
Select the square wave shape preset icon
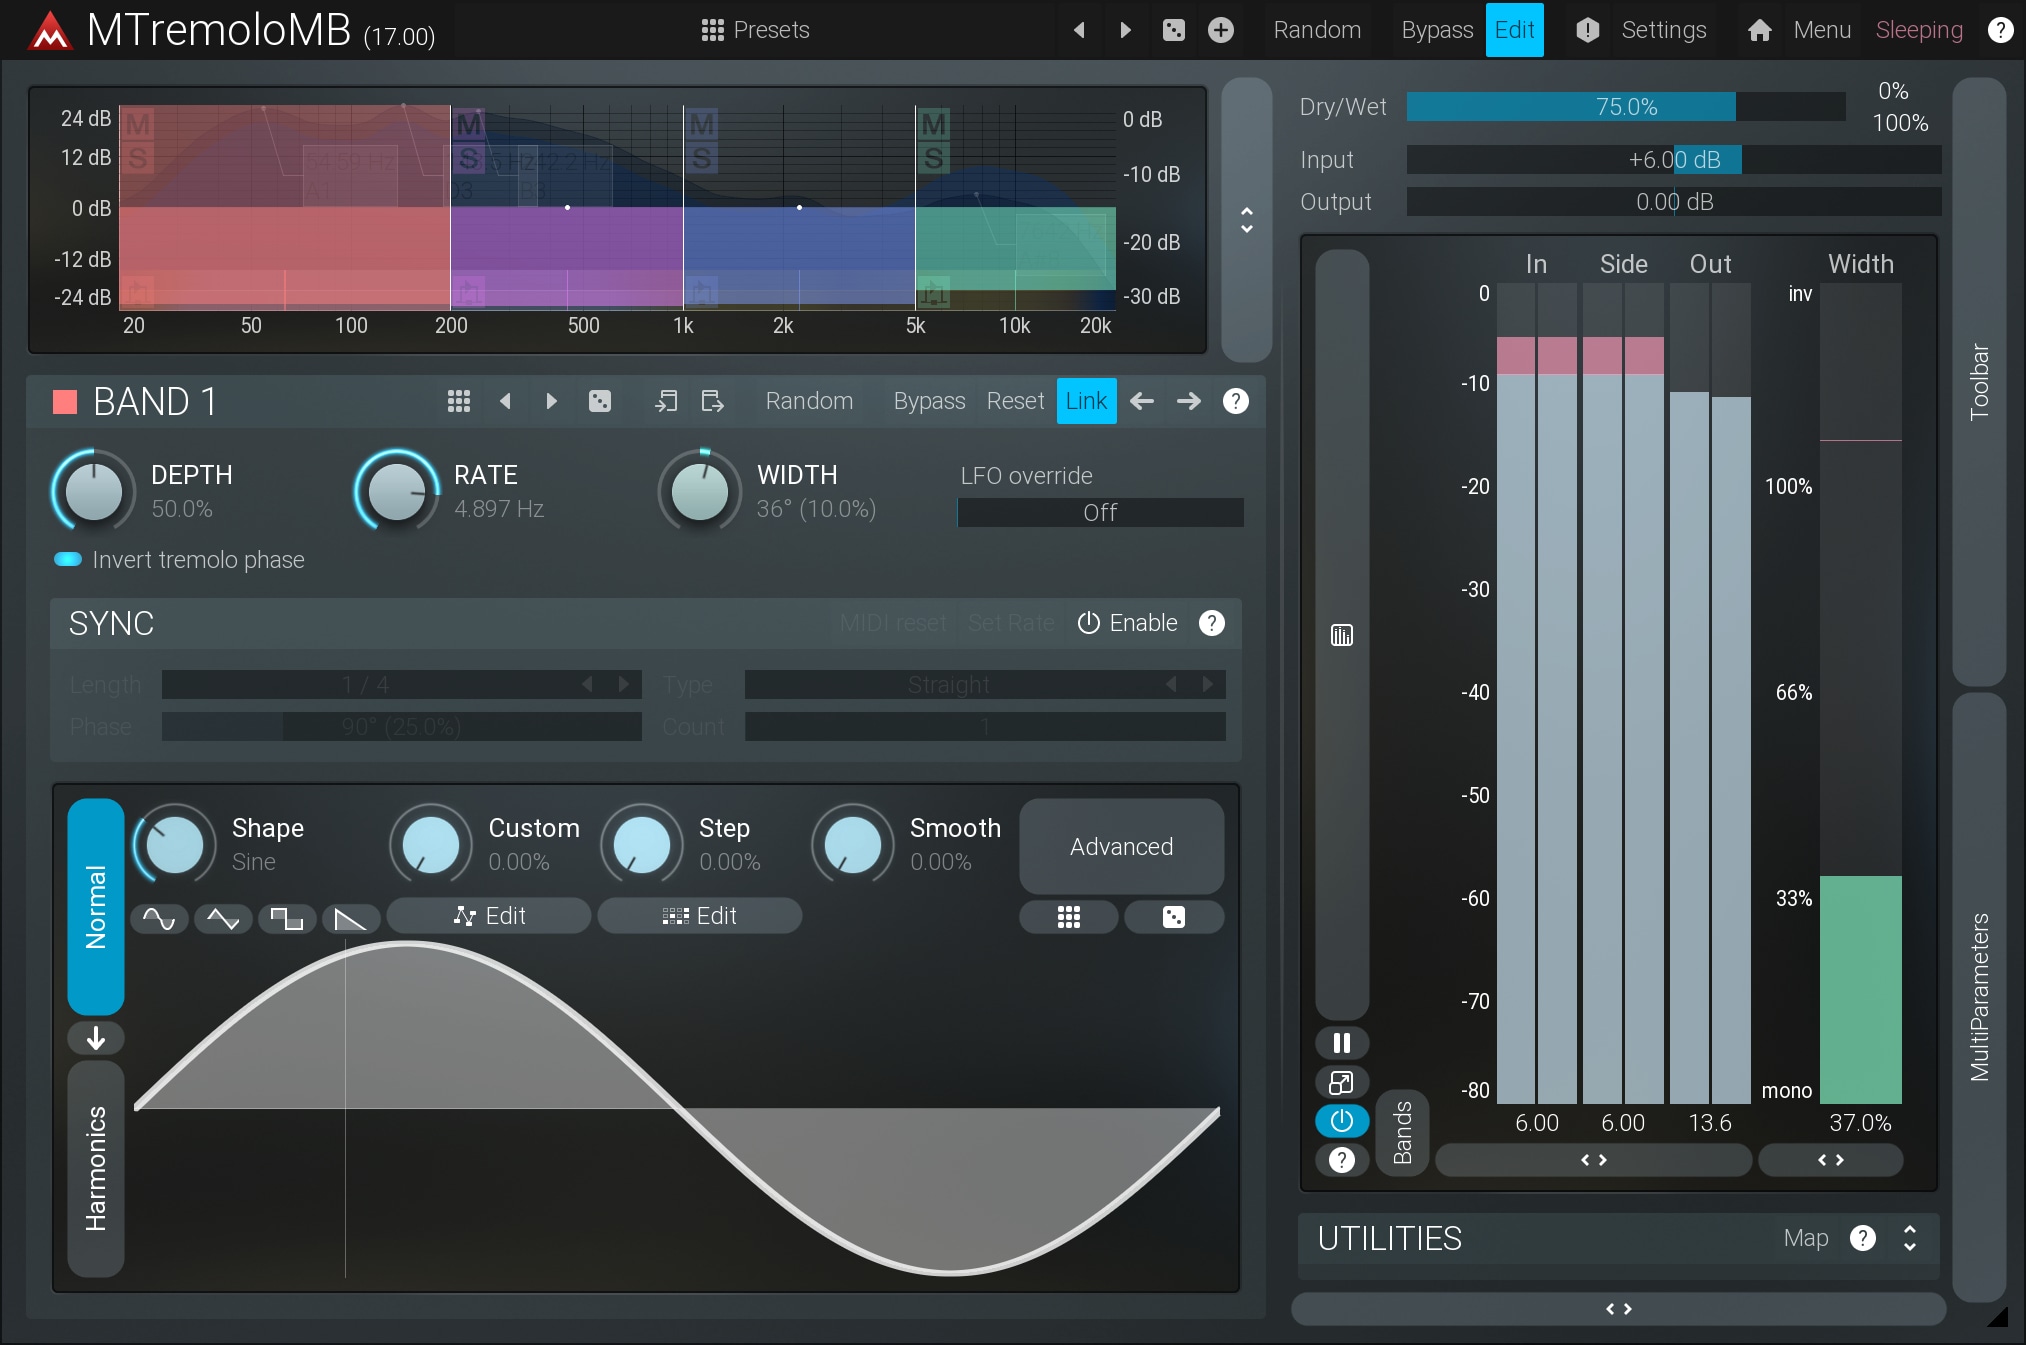point(287,918)
